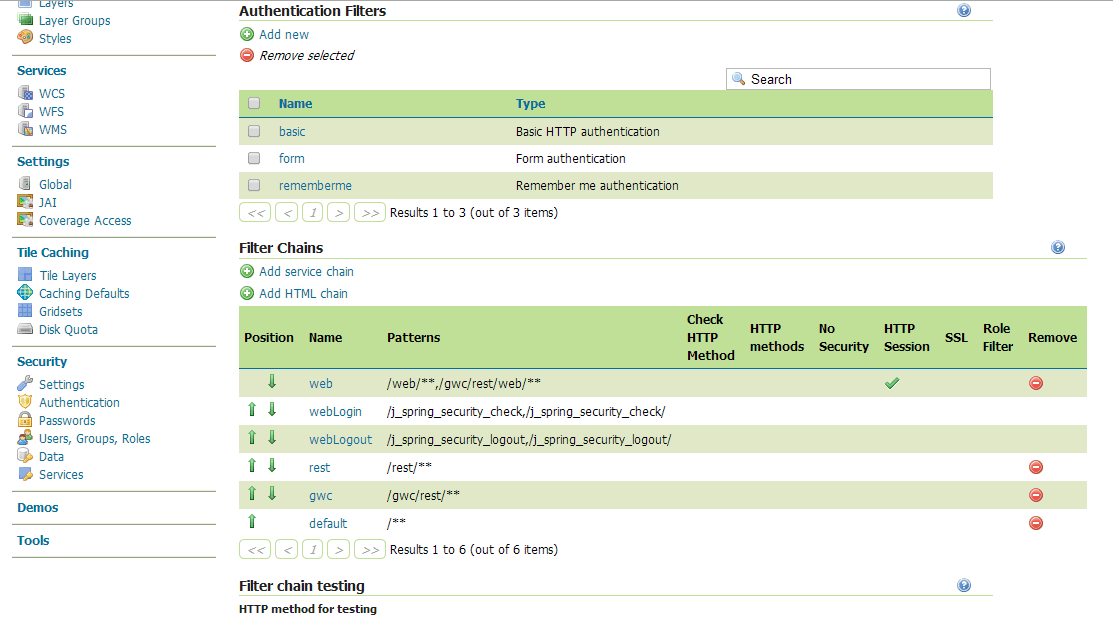1113x617 pixels.
Task: Move rest chain up
Action: [252, 466]
